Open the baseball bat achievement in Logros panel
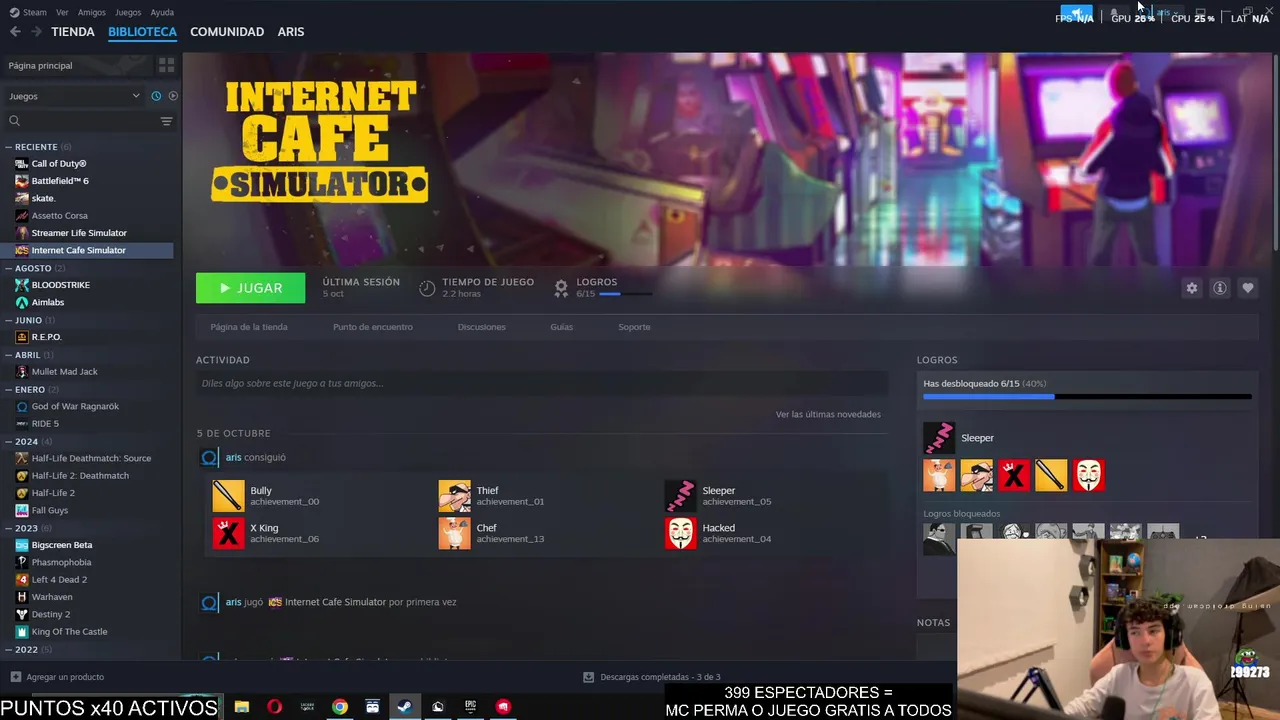 point(1051,475)
